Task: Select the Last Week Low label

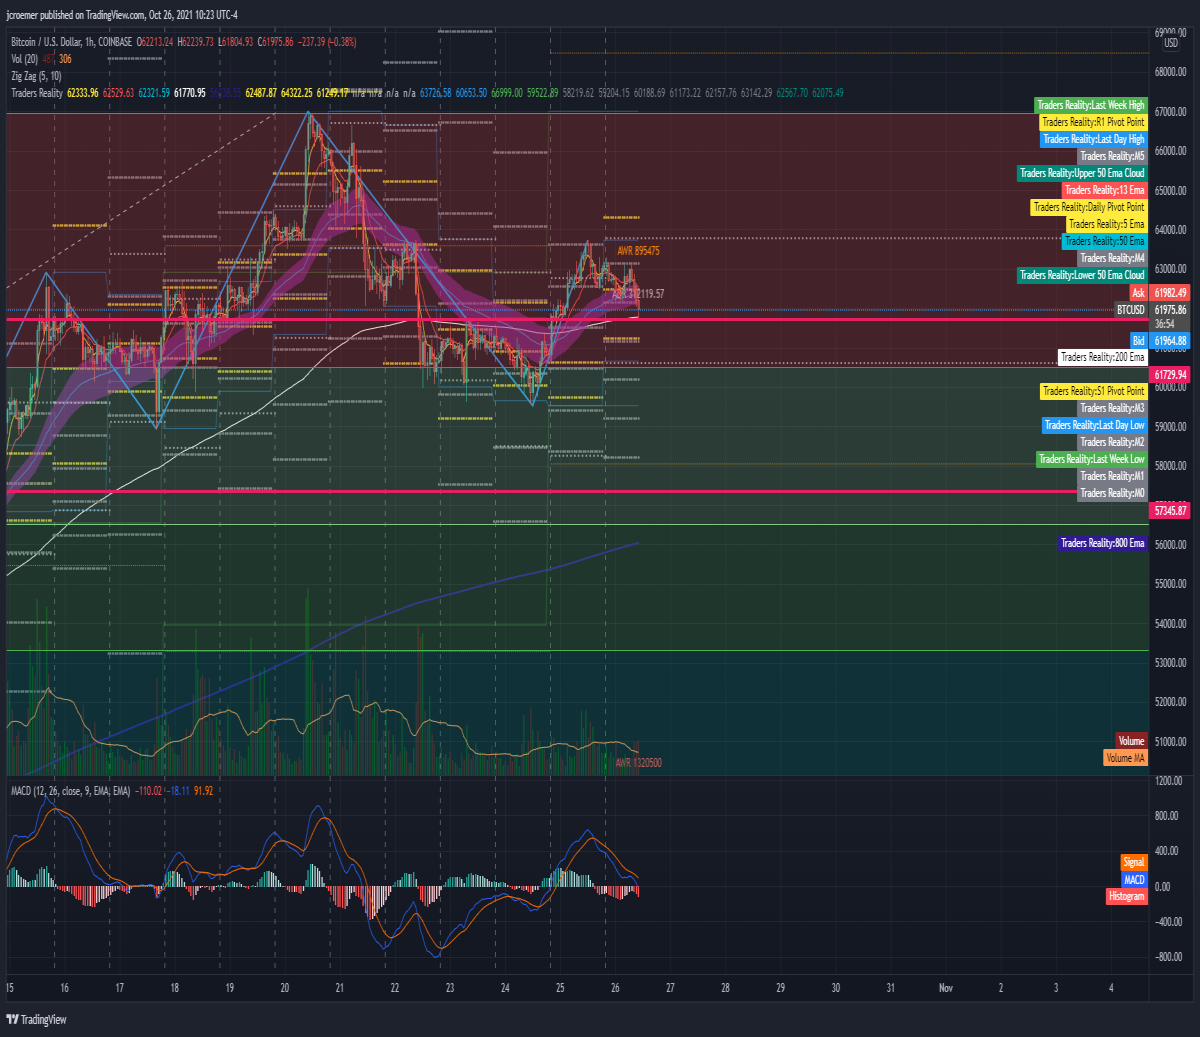Action: point(1092,459)
